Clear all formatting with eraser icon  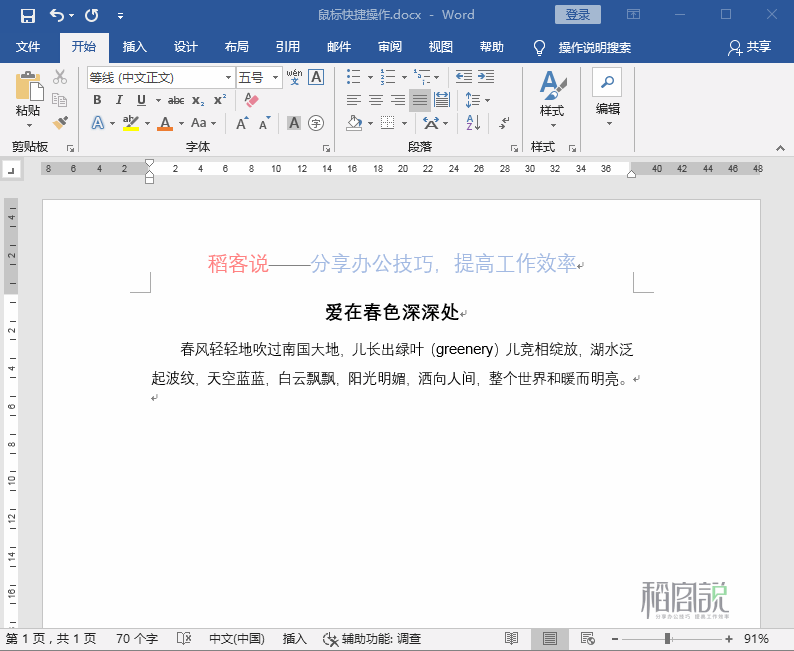251,100
